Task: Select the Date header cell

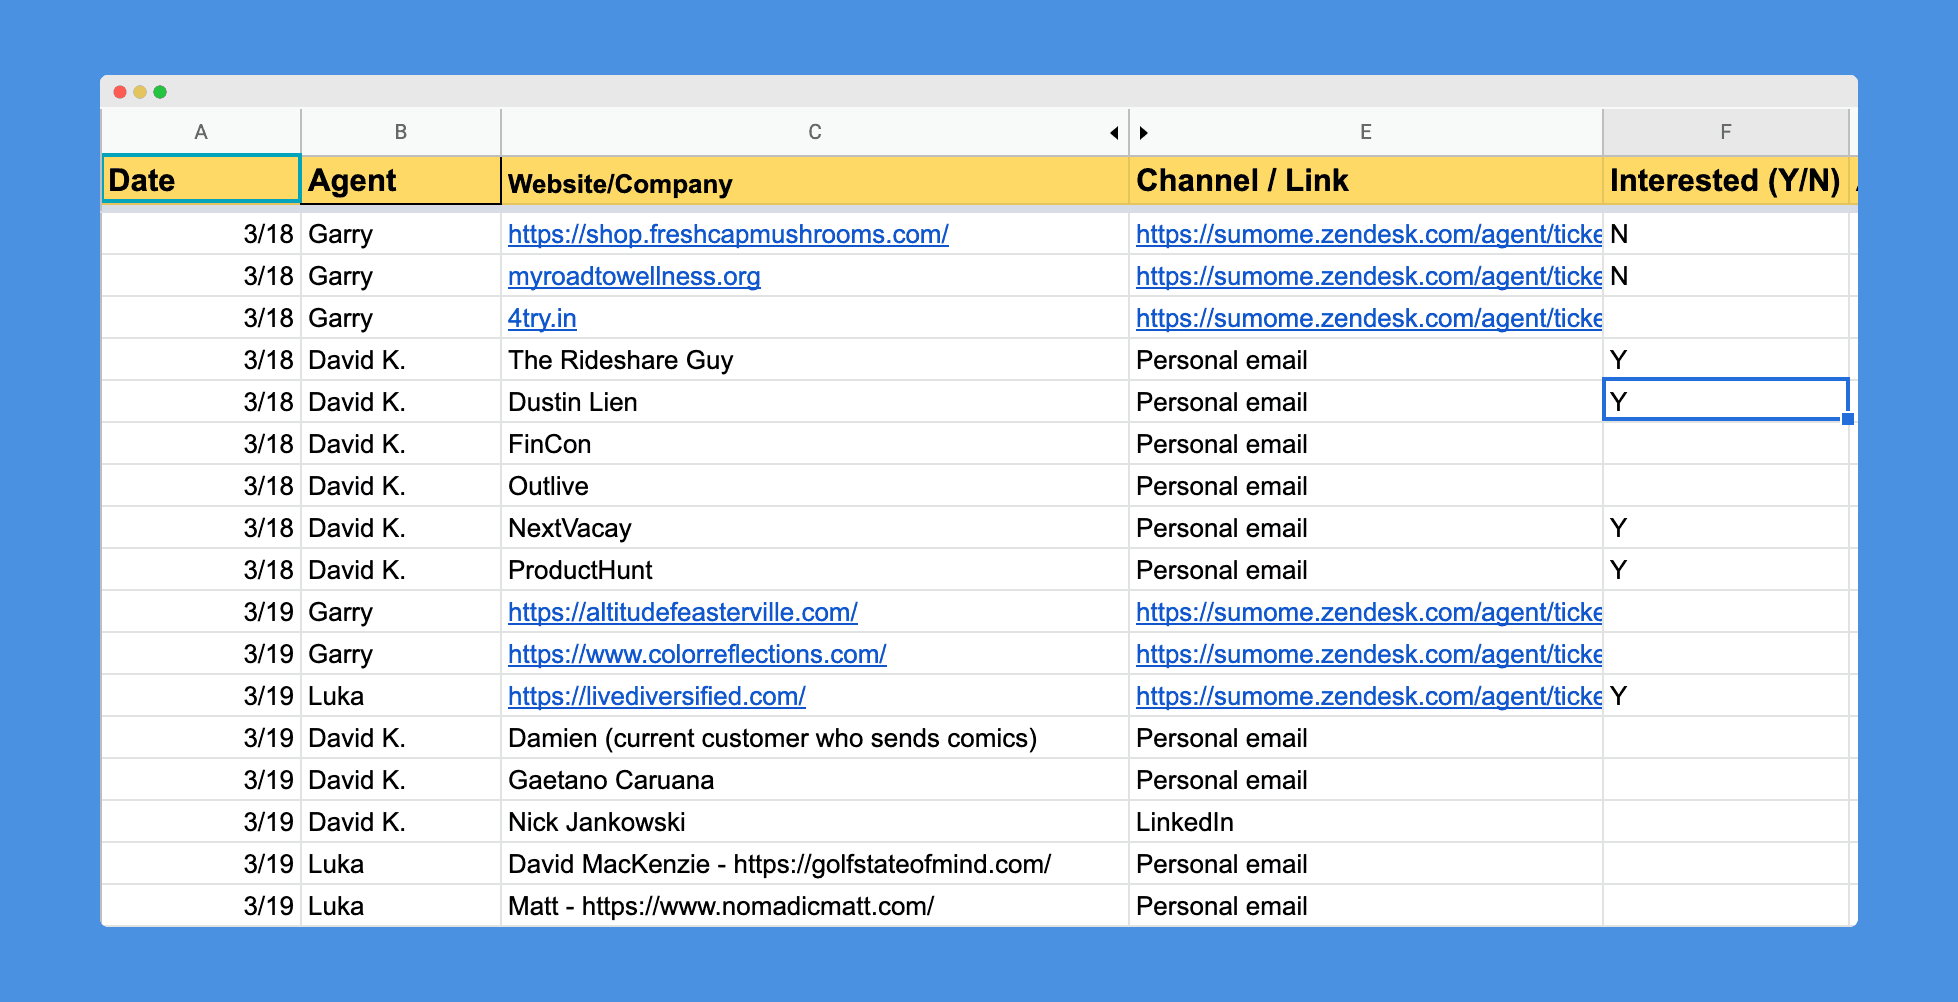Action: click(x=201, y=180)
